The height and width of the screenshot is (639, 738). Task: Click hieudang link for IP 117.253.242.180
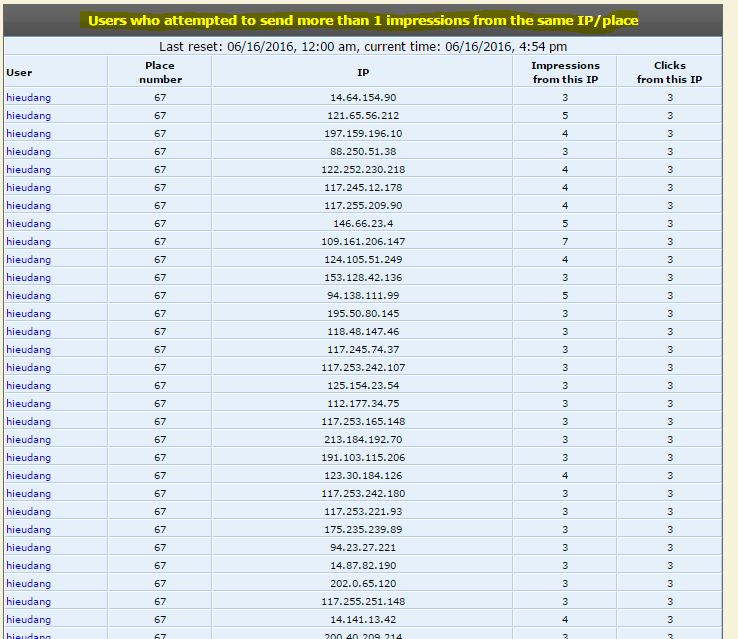[28, 494]
